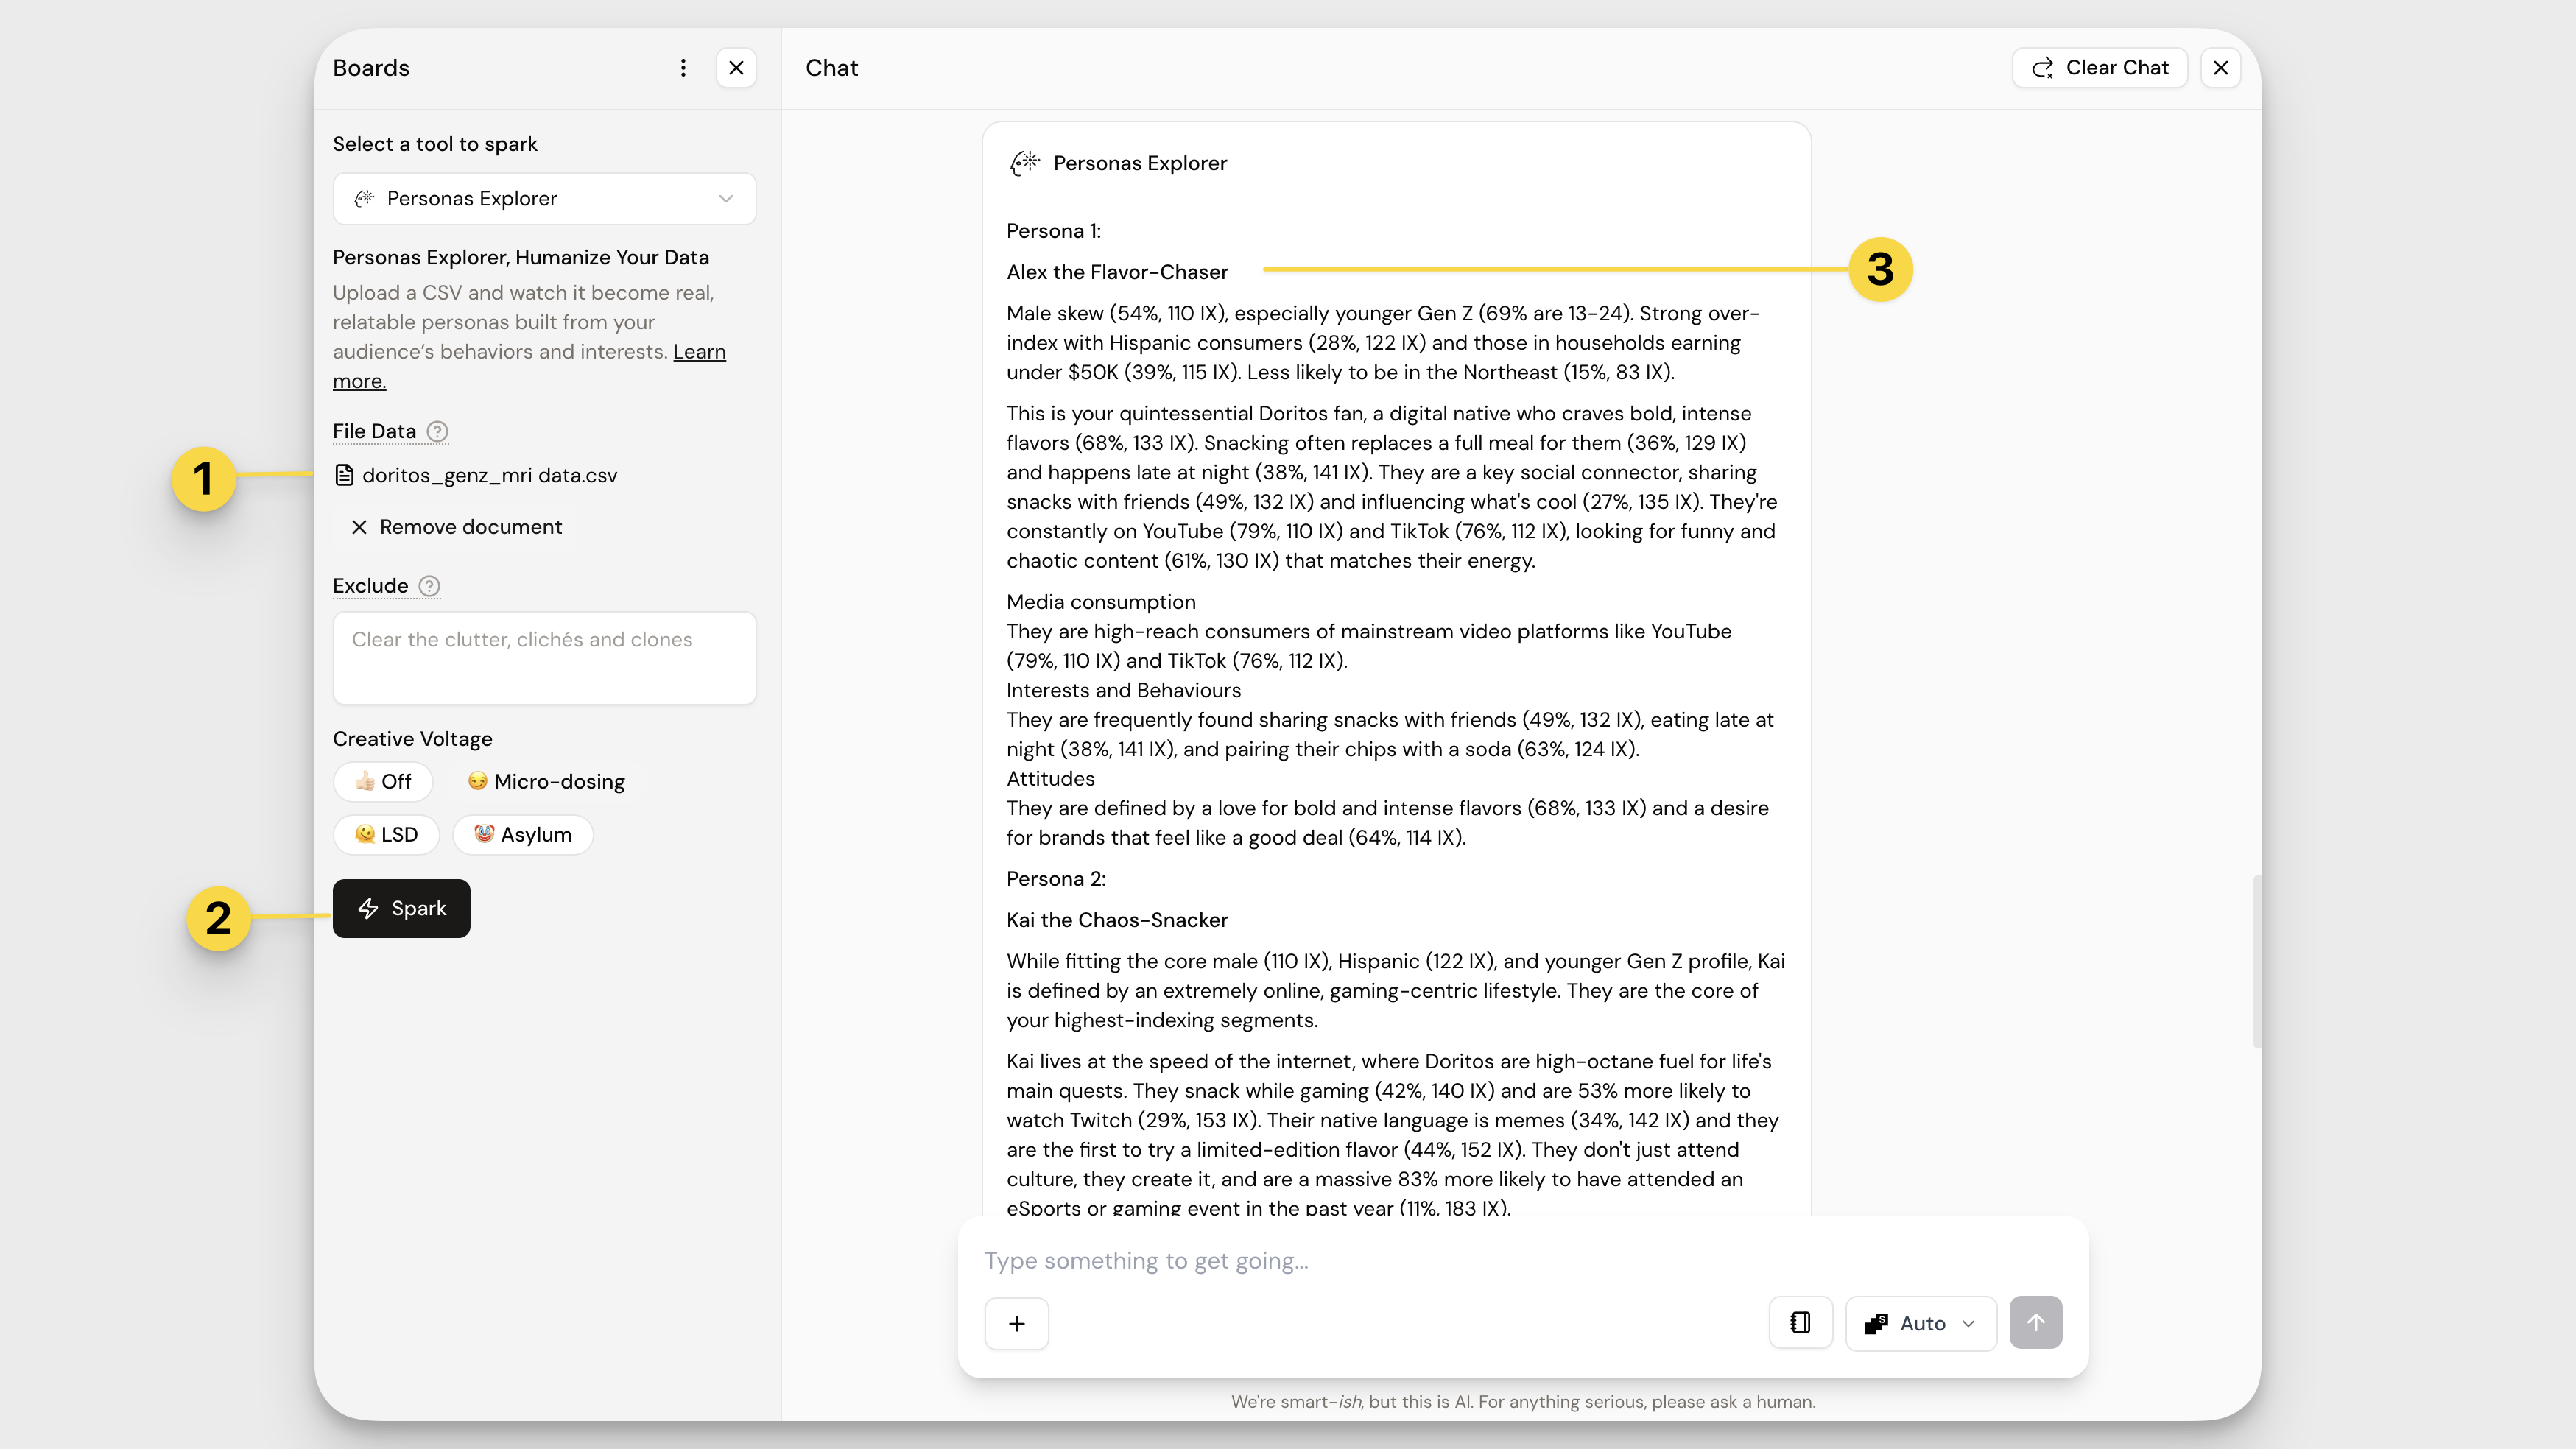The height and width of the screenshot is (1449, 2576).
Task: Expand the Personas Explorer tool dropdown
Action: click(544, 198)
